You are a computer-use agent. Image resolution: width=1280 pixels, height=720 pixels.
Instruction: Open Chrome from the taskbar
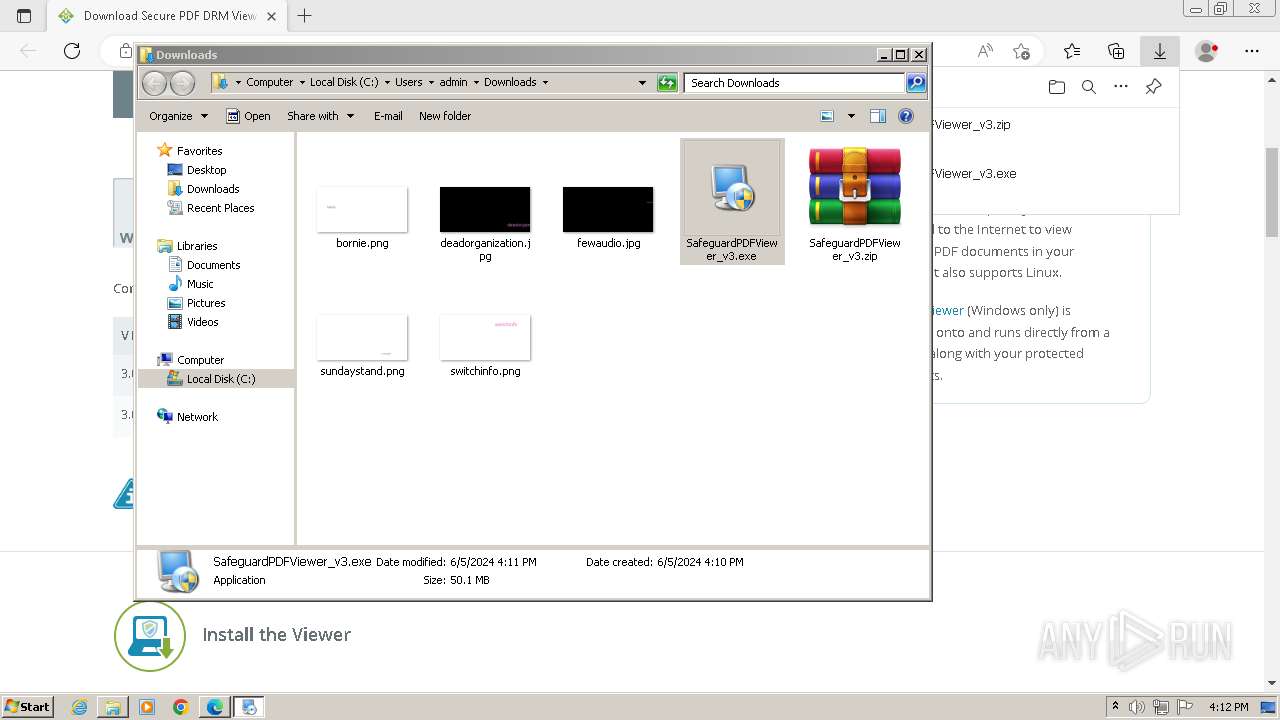(181, 707)
